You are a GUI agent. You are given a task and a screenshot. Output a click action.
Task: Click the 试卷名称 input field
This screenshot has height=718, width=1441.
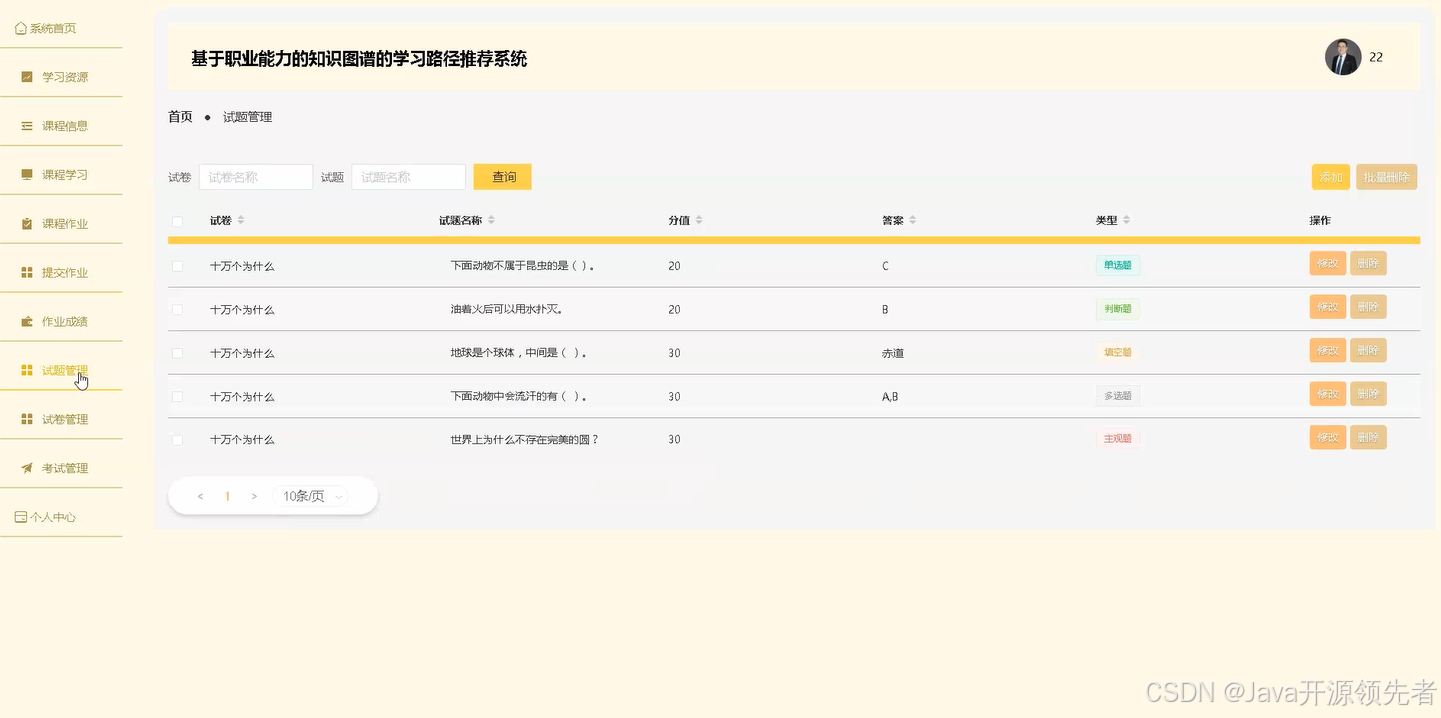(255, 176)
